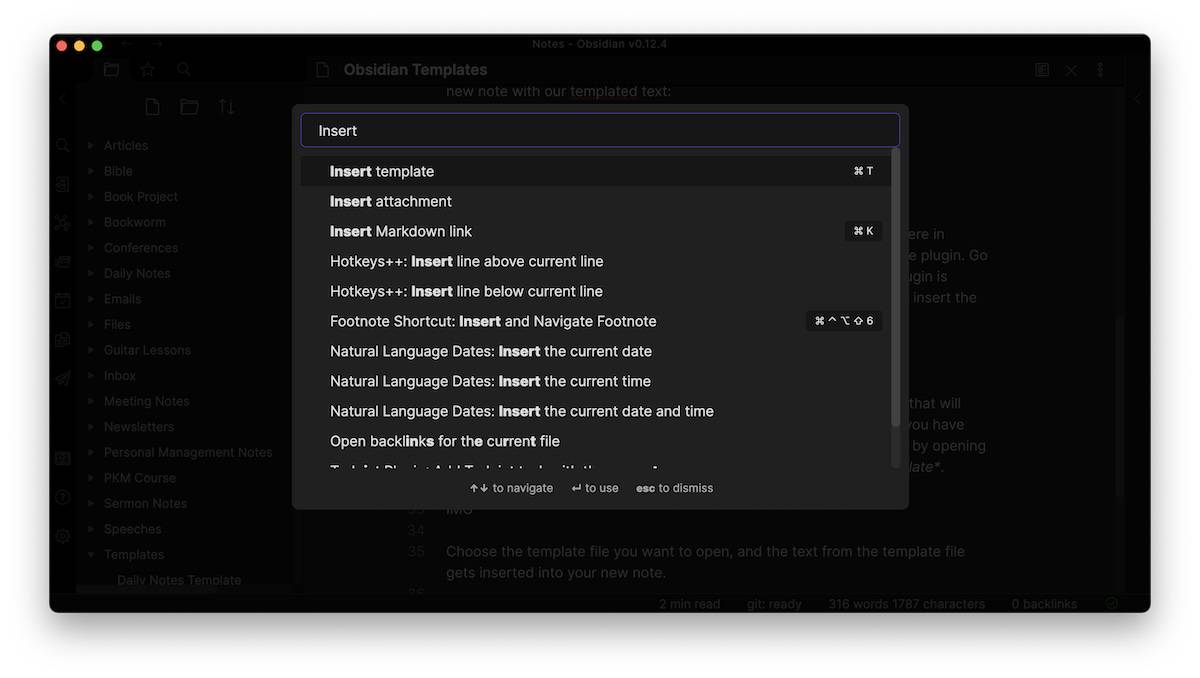Collapse the Templates folder arrow

point(91,555)
